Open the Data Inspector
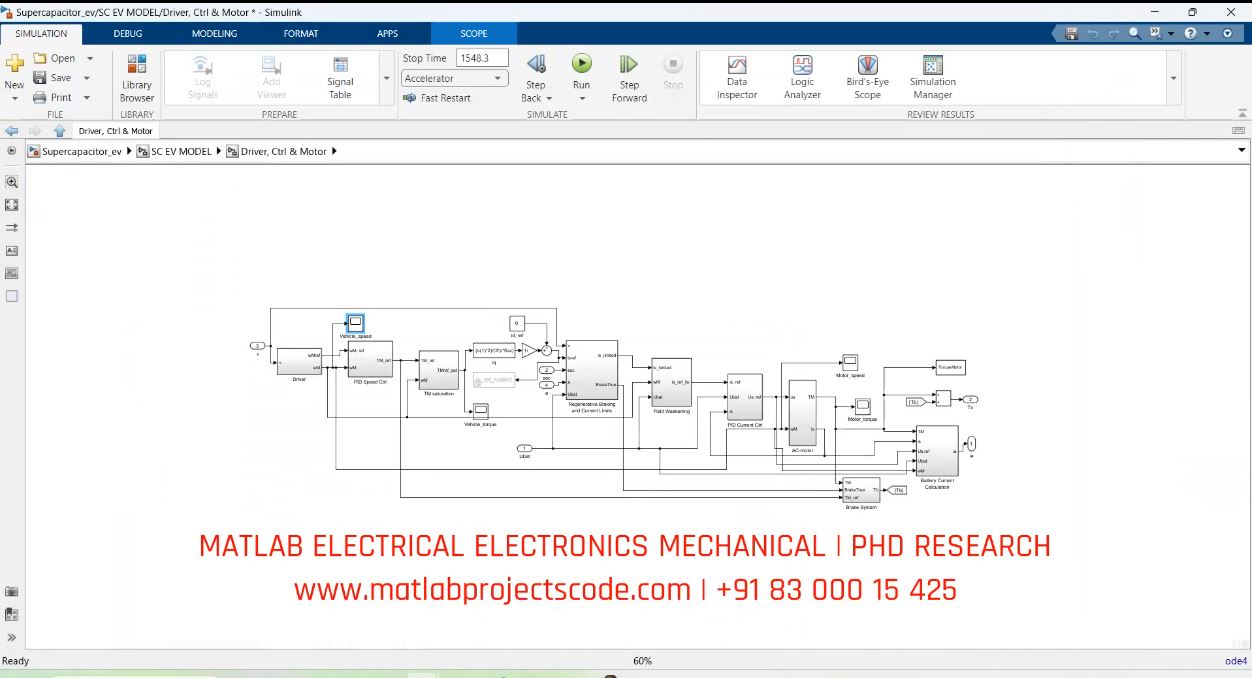 (x=737, y=78)
